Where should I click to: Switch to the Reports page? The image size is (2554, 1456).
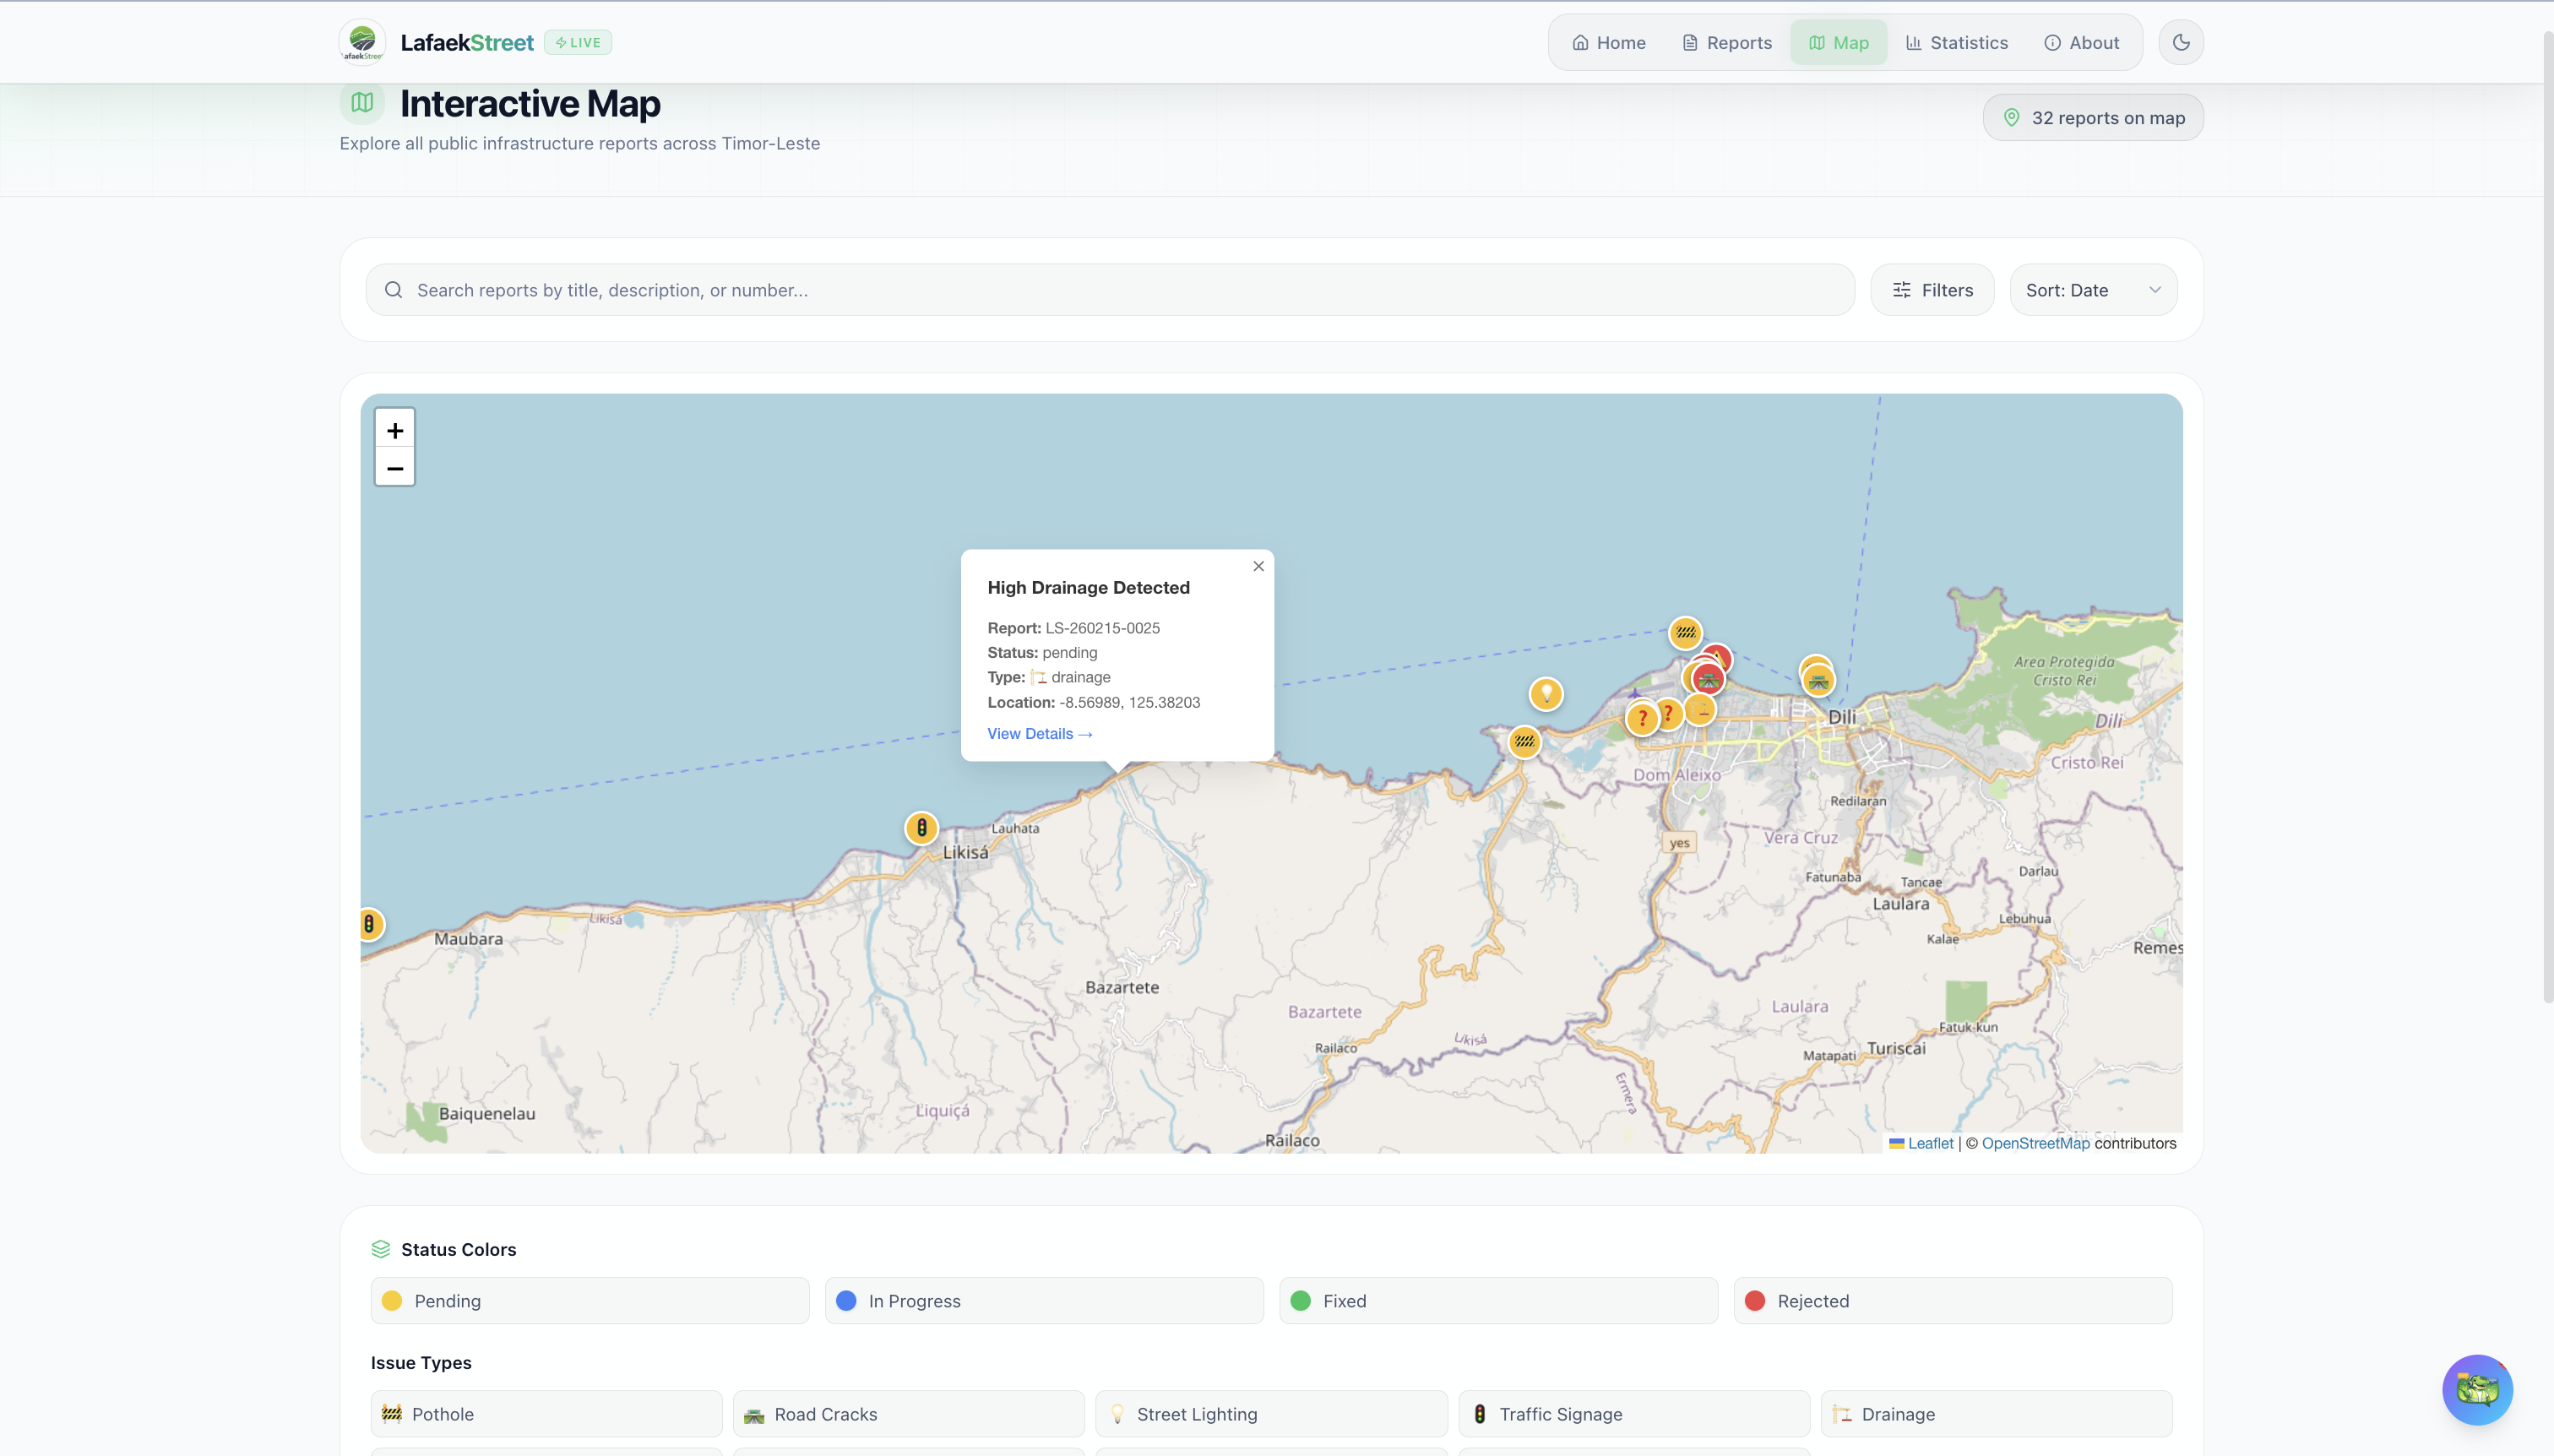point(1726,42)
